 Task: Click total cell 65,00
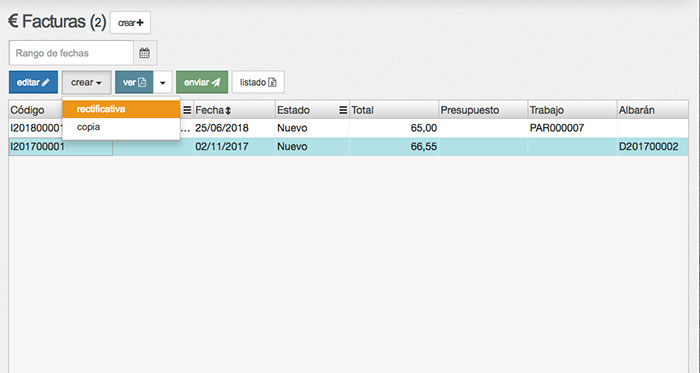pos(394,128)
